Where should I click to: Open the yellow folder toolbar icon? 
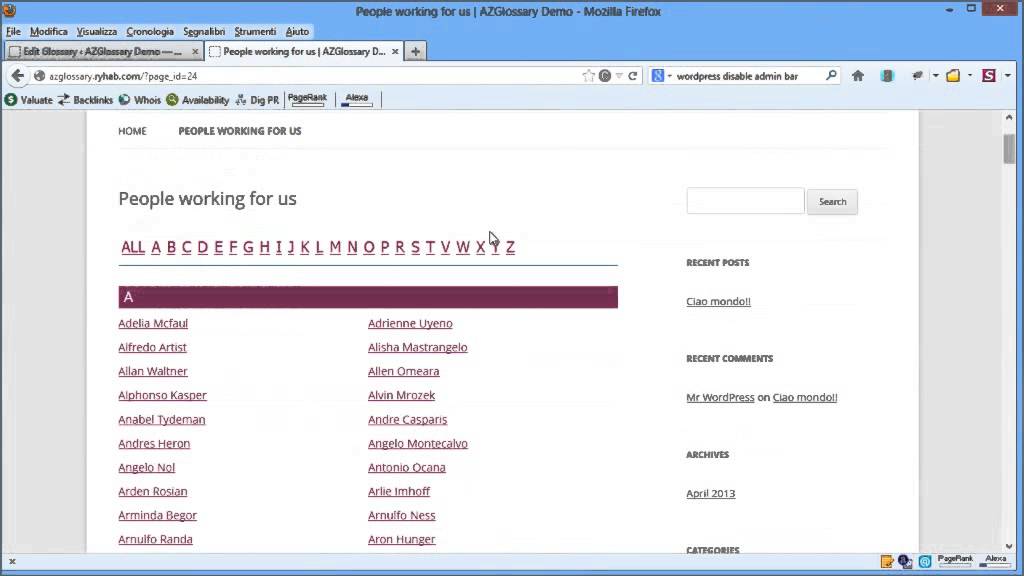point(953,76)
